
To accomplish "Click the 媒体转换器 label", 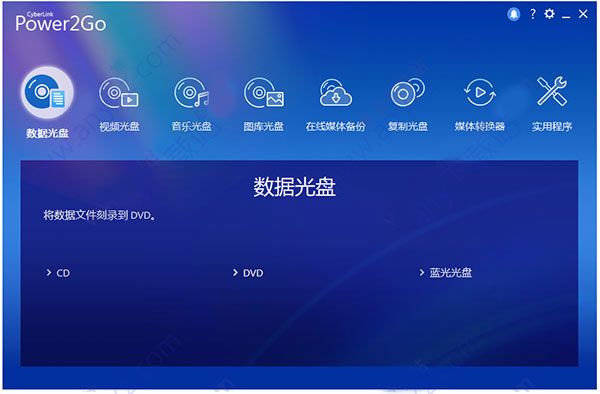I will pos(479,126).
